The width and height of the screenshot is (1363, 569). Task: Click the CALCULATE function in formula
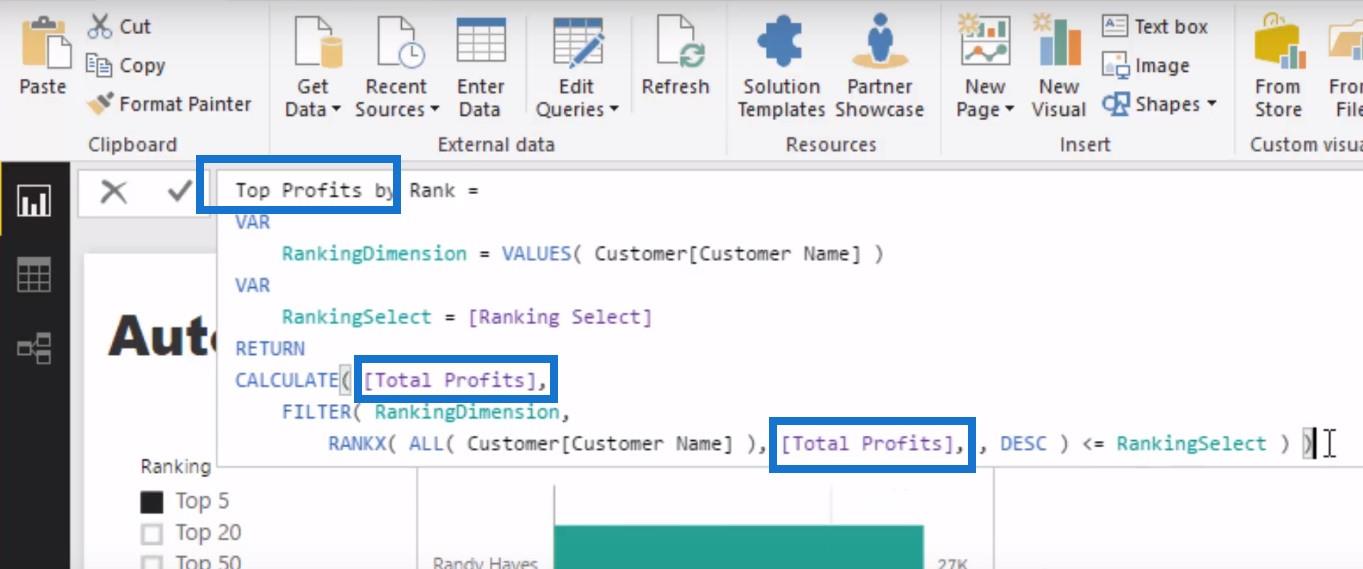click(x=287, y=380)
